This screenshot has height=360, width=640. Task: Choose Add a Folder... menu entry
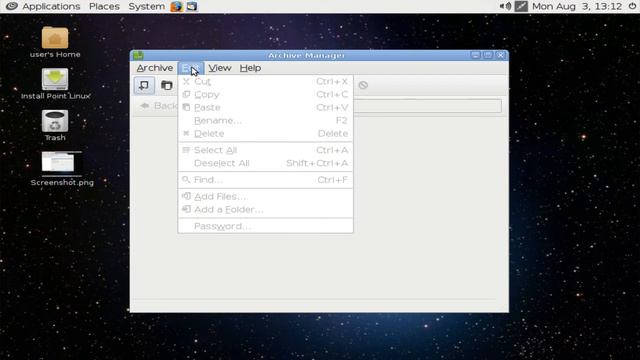coord(265,210)
